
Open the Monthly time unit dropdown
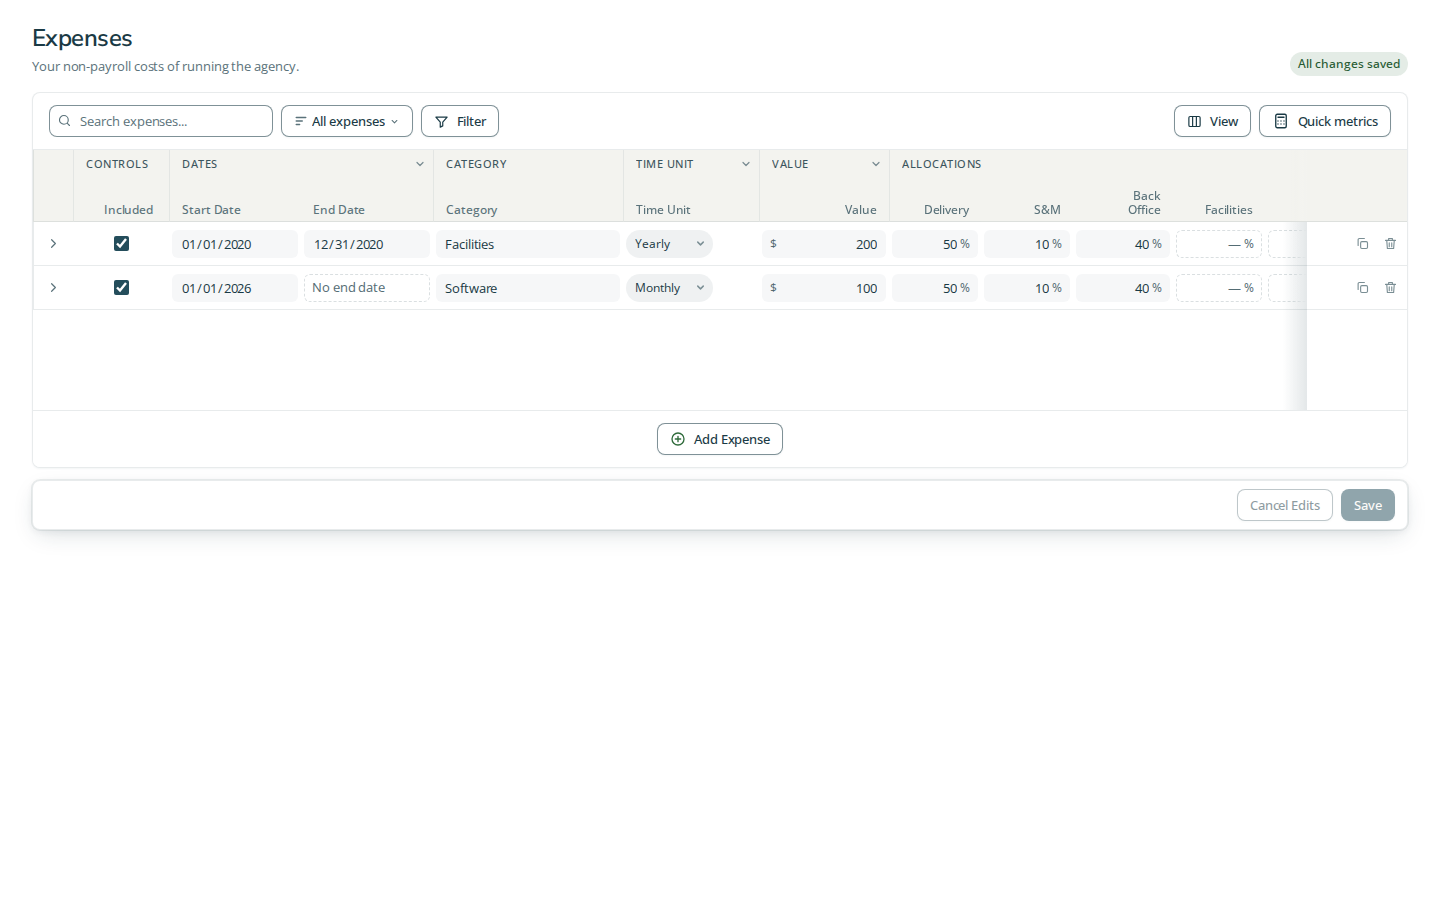click(x=669, y=288)
